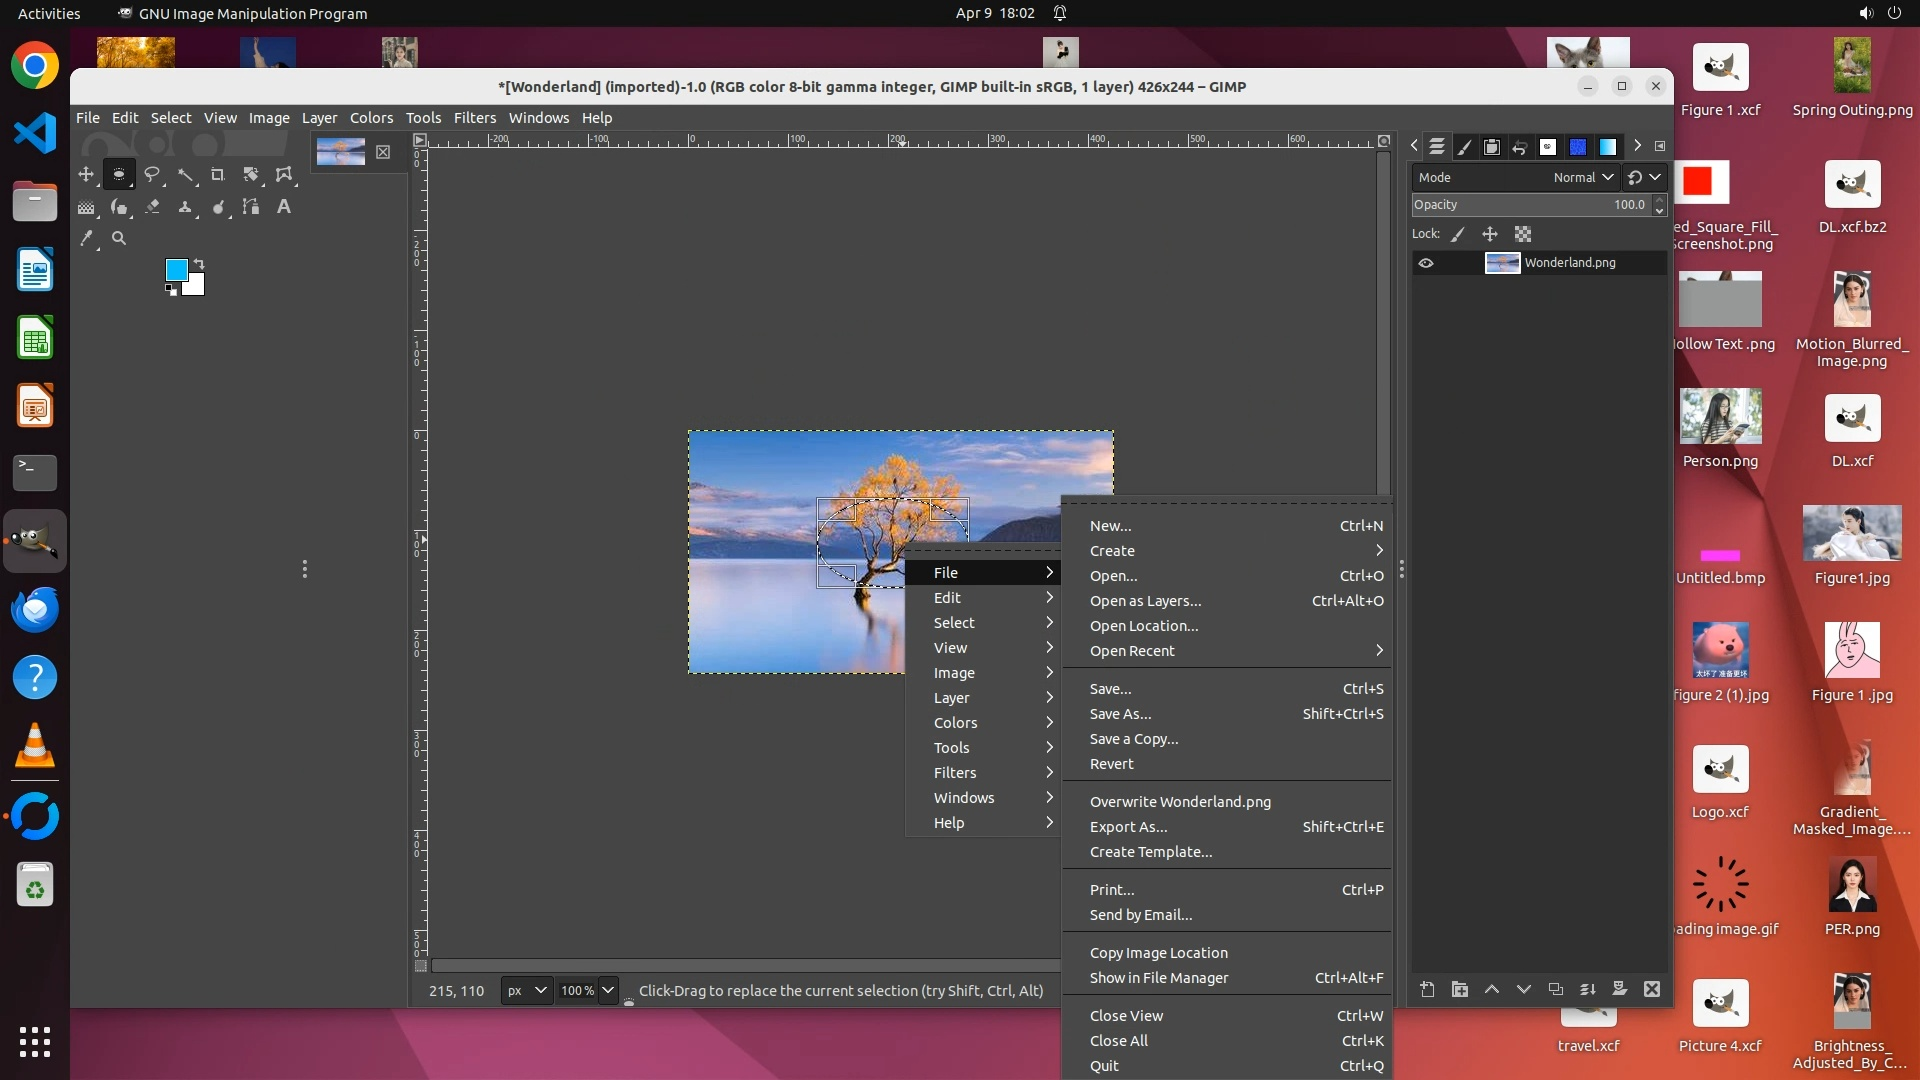Select the Text tool
The width and height of the screenshot is (1920, 1080).
click(x=284, y=207)
